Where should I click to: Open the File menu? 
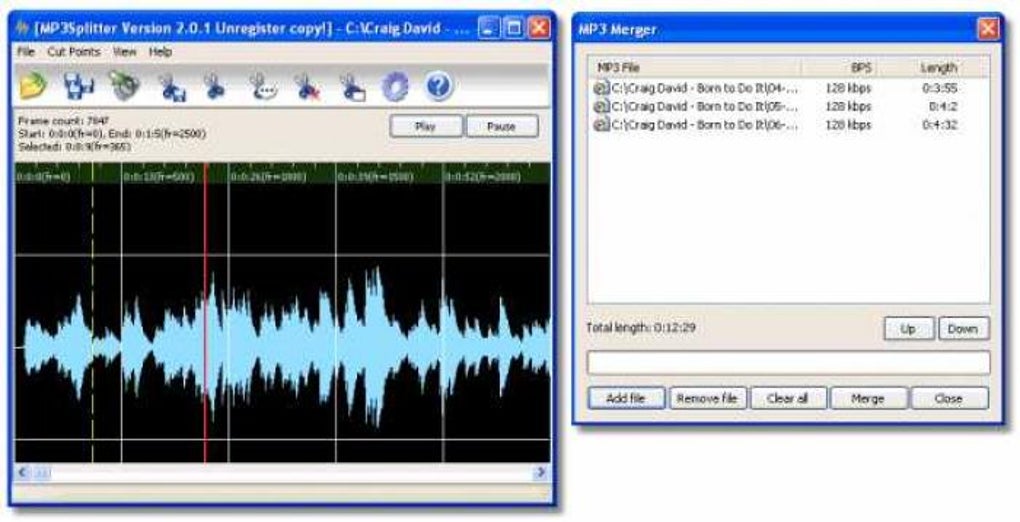tap(26, 51)
